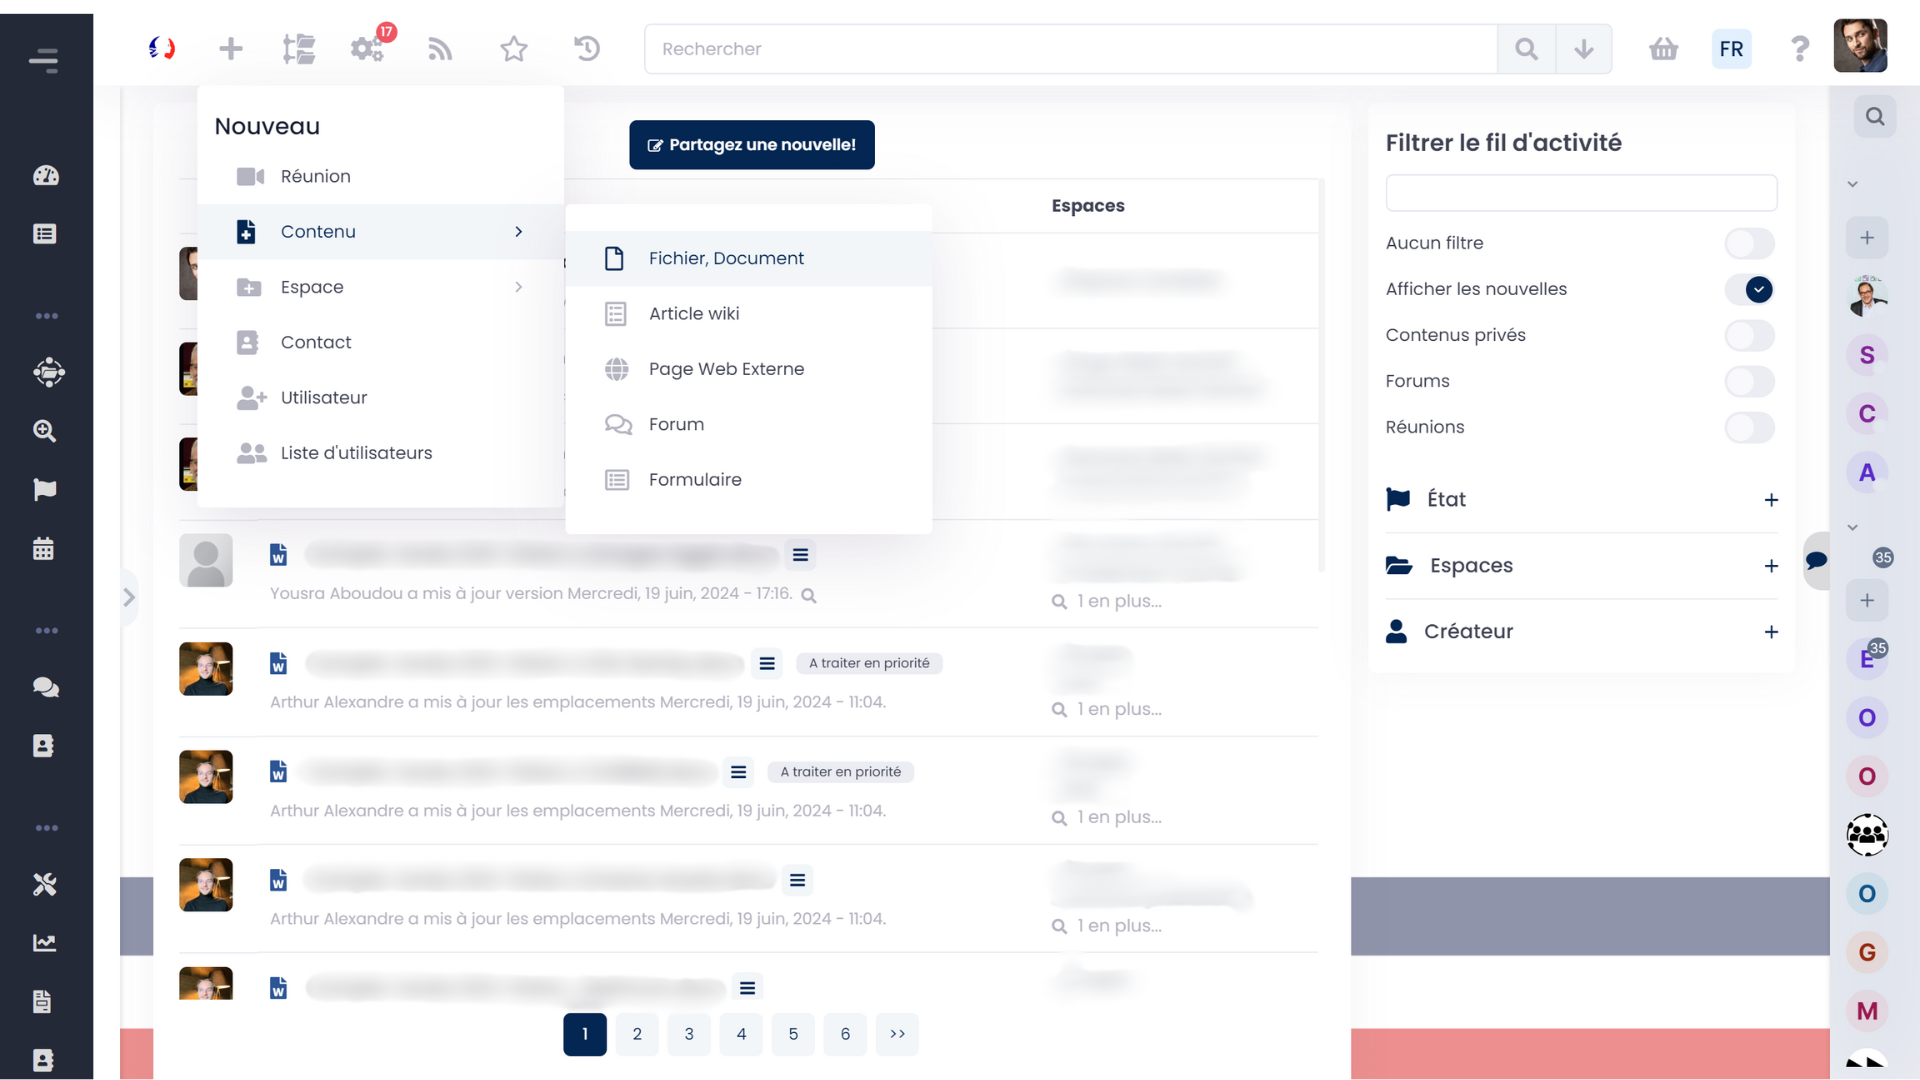Click the RSS feed icon in top toolbar
This screenshot has width=1920, height=1080.
[x=440, y=49]
